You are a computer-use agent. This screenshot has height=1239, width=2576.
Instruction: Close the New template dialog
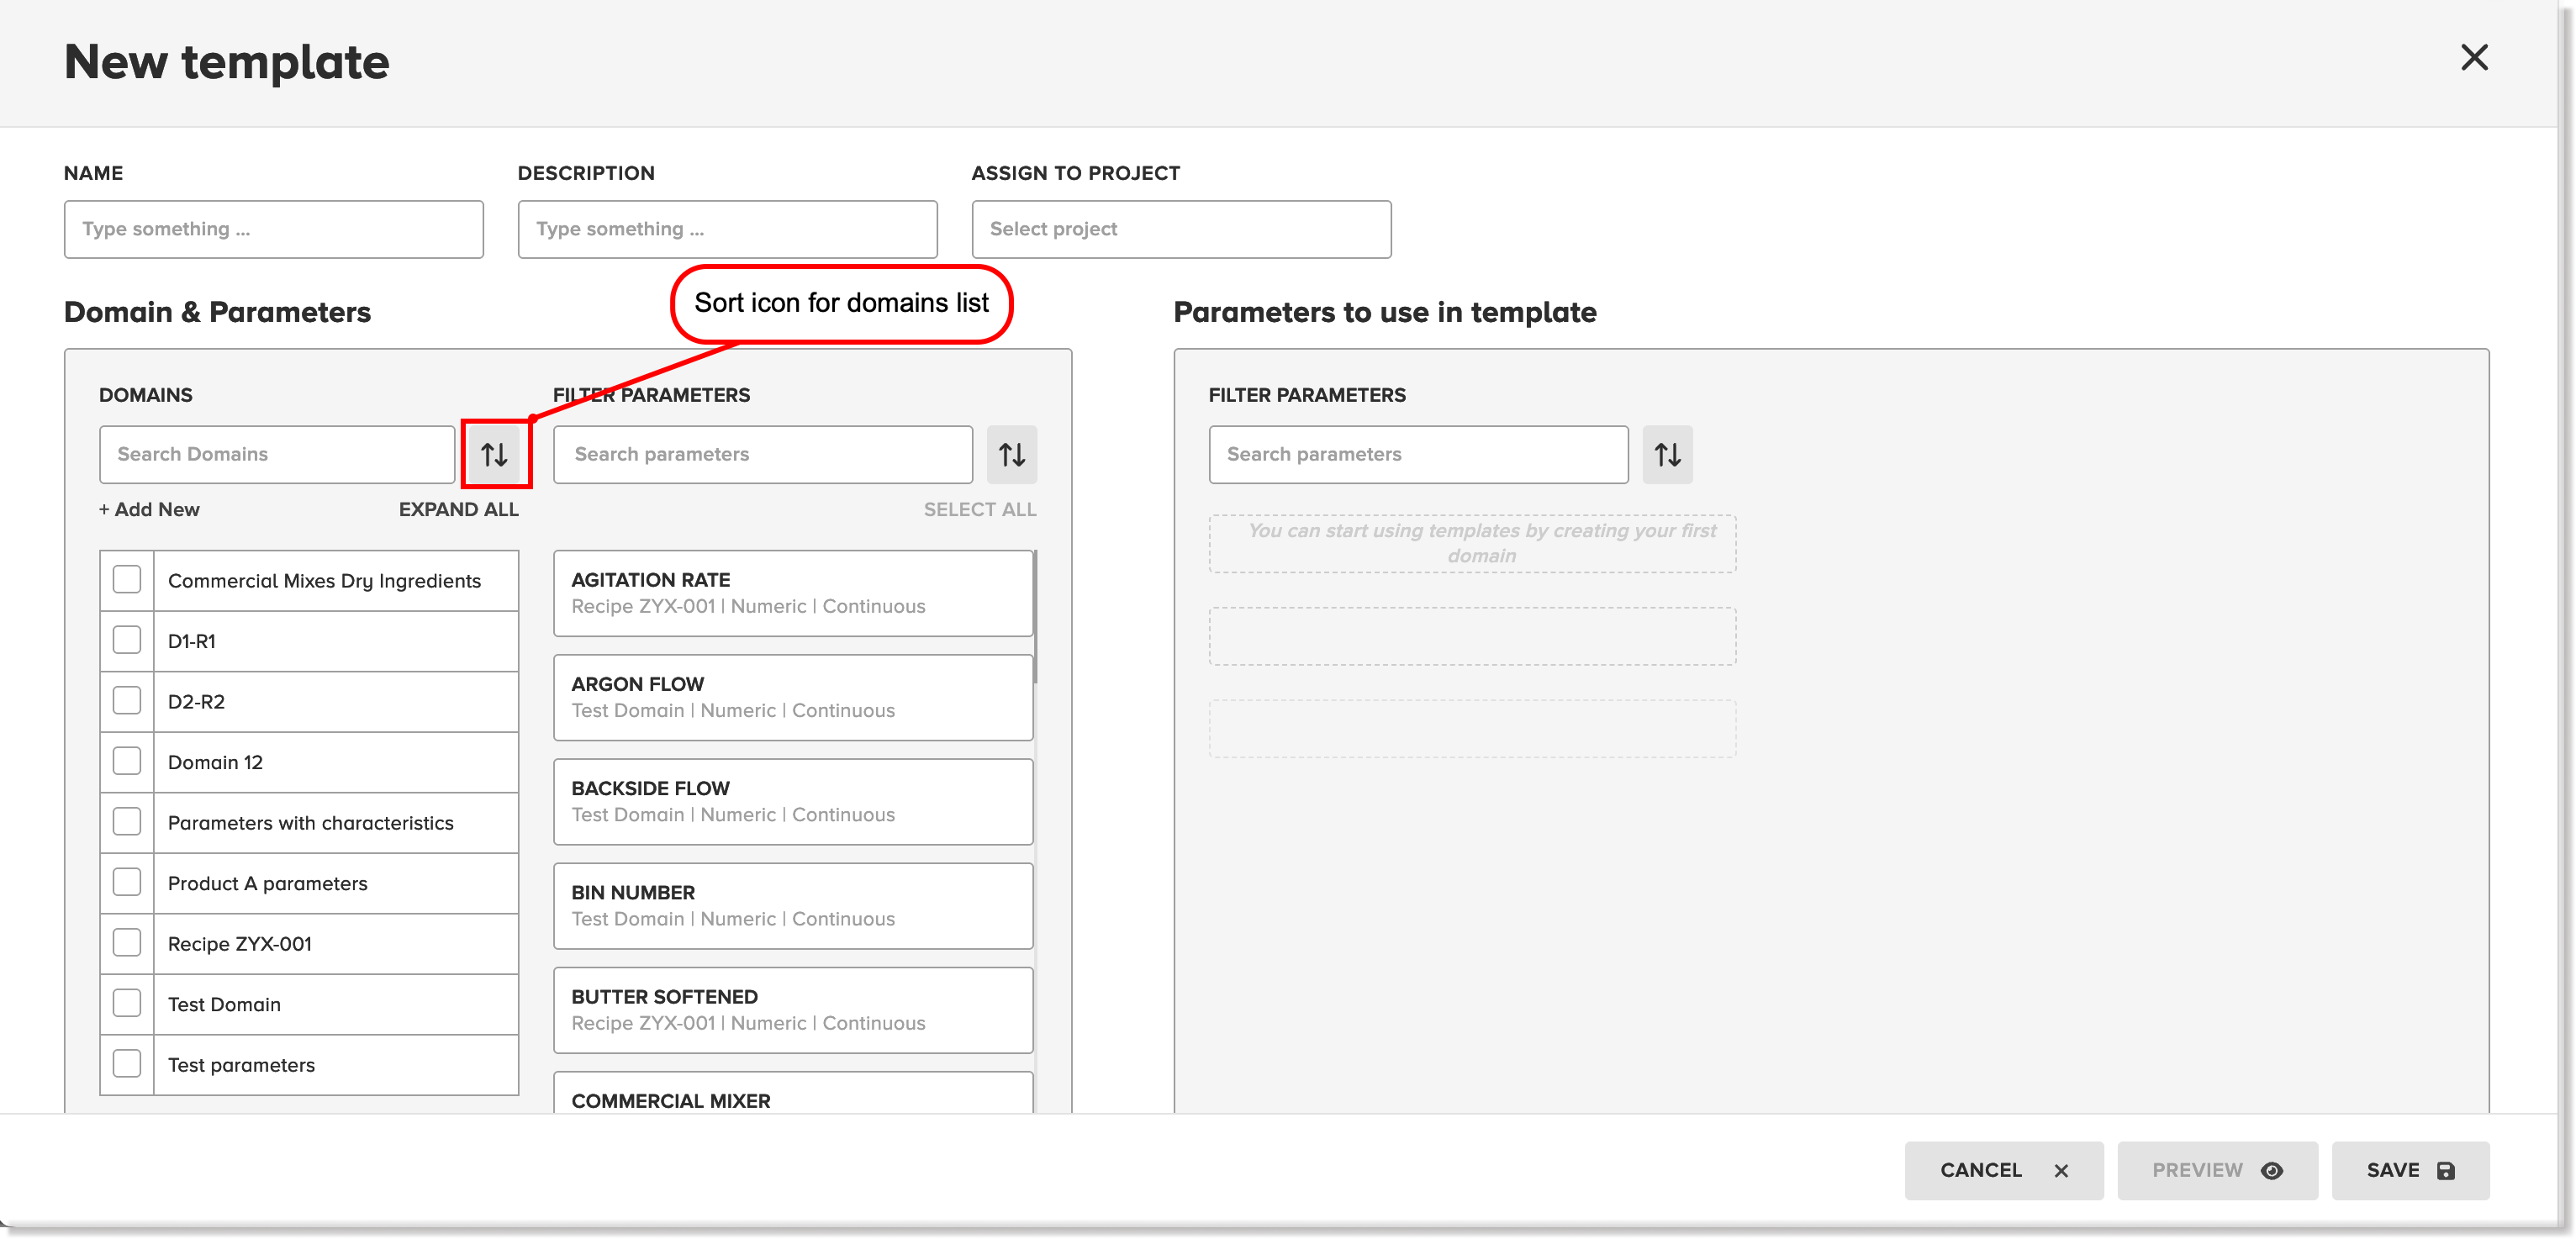point(2475,58)
